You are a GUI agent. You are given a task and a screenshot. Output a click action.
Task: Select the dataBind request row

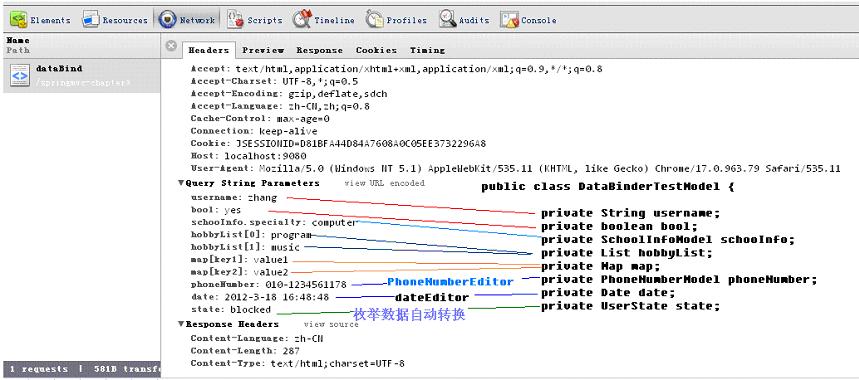click(82, 76)
